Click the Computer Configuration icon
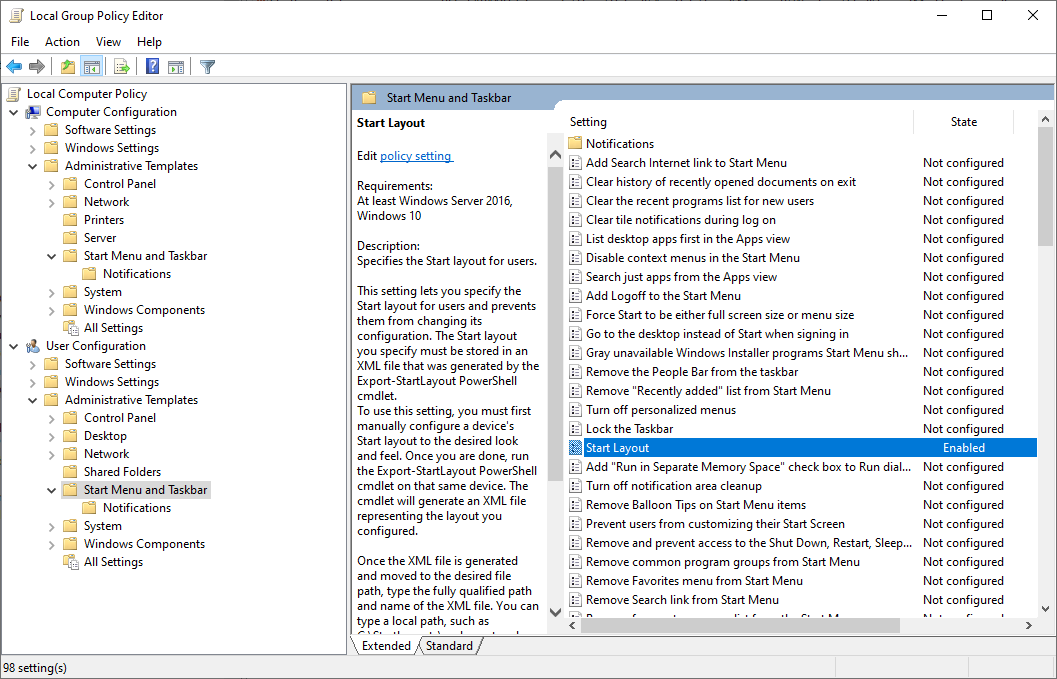Image resolution: width=1057 pixels, height=679 pixels. [33, 112]
